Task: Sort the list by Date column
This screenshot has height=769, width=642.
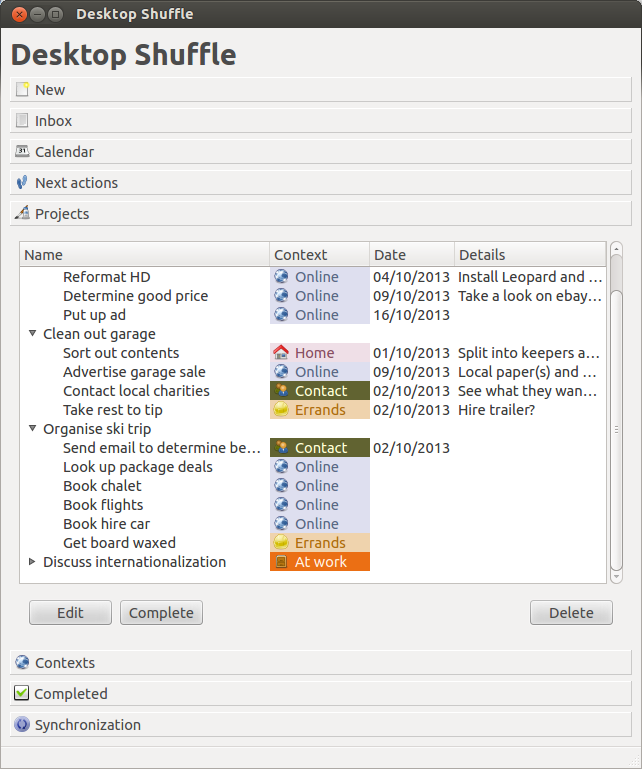Action: 411,255
